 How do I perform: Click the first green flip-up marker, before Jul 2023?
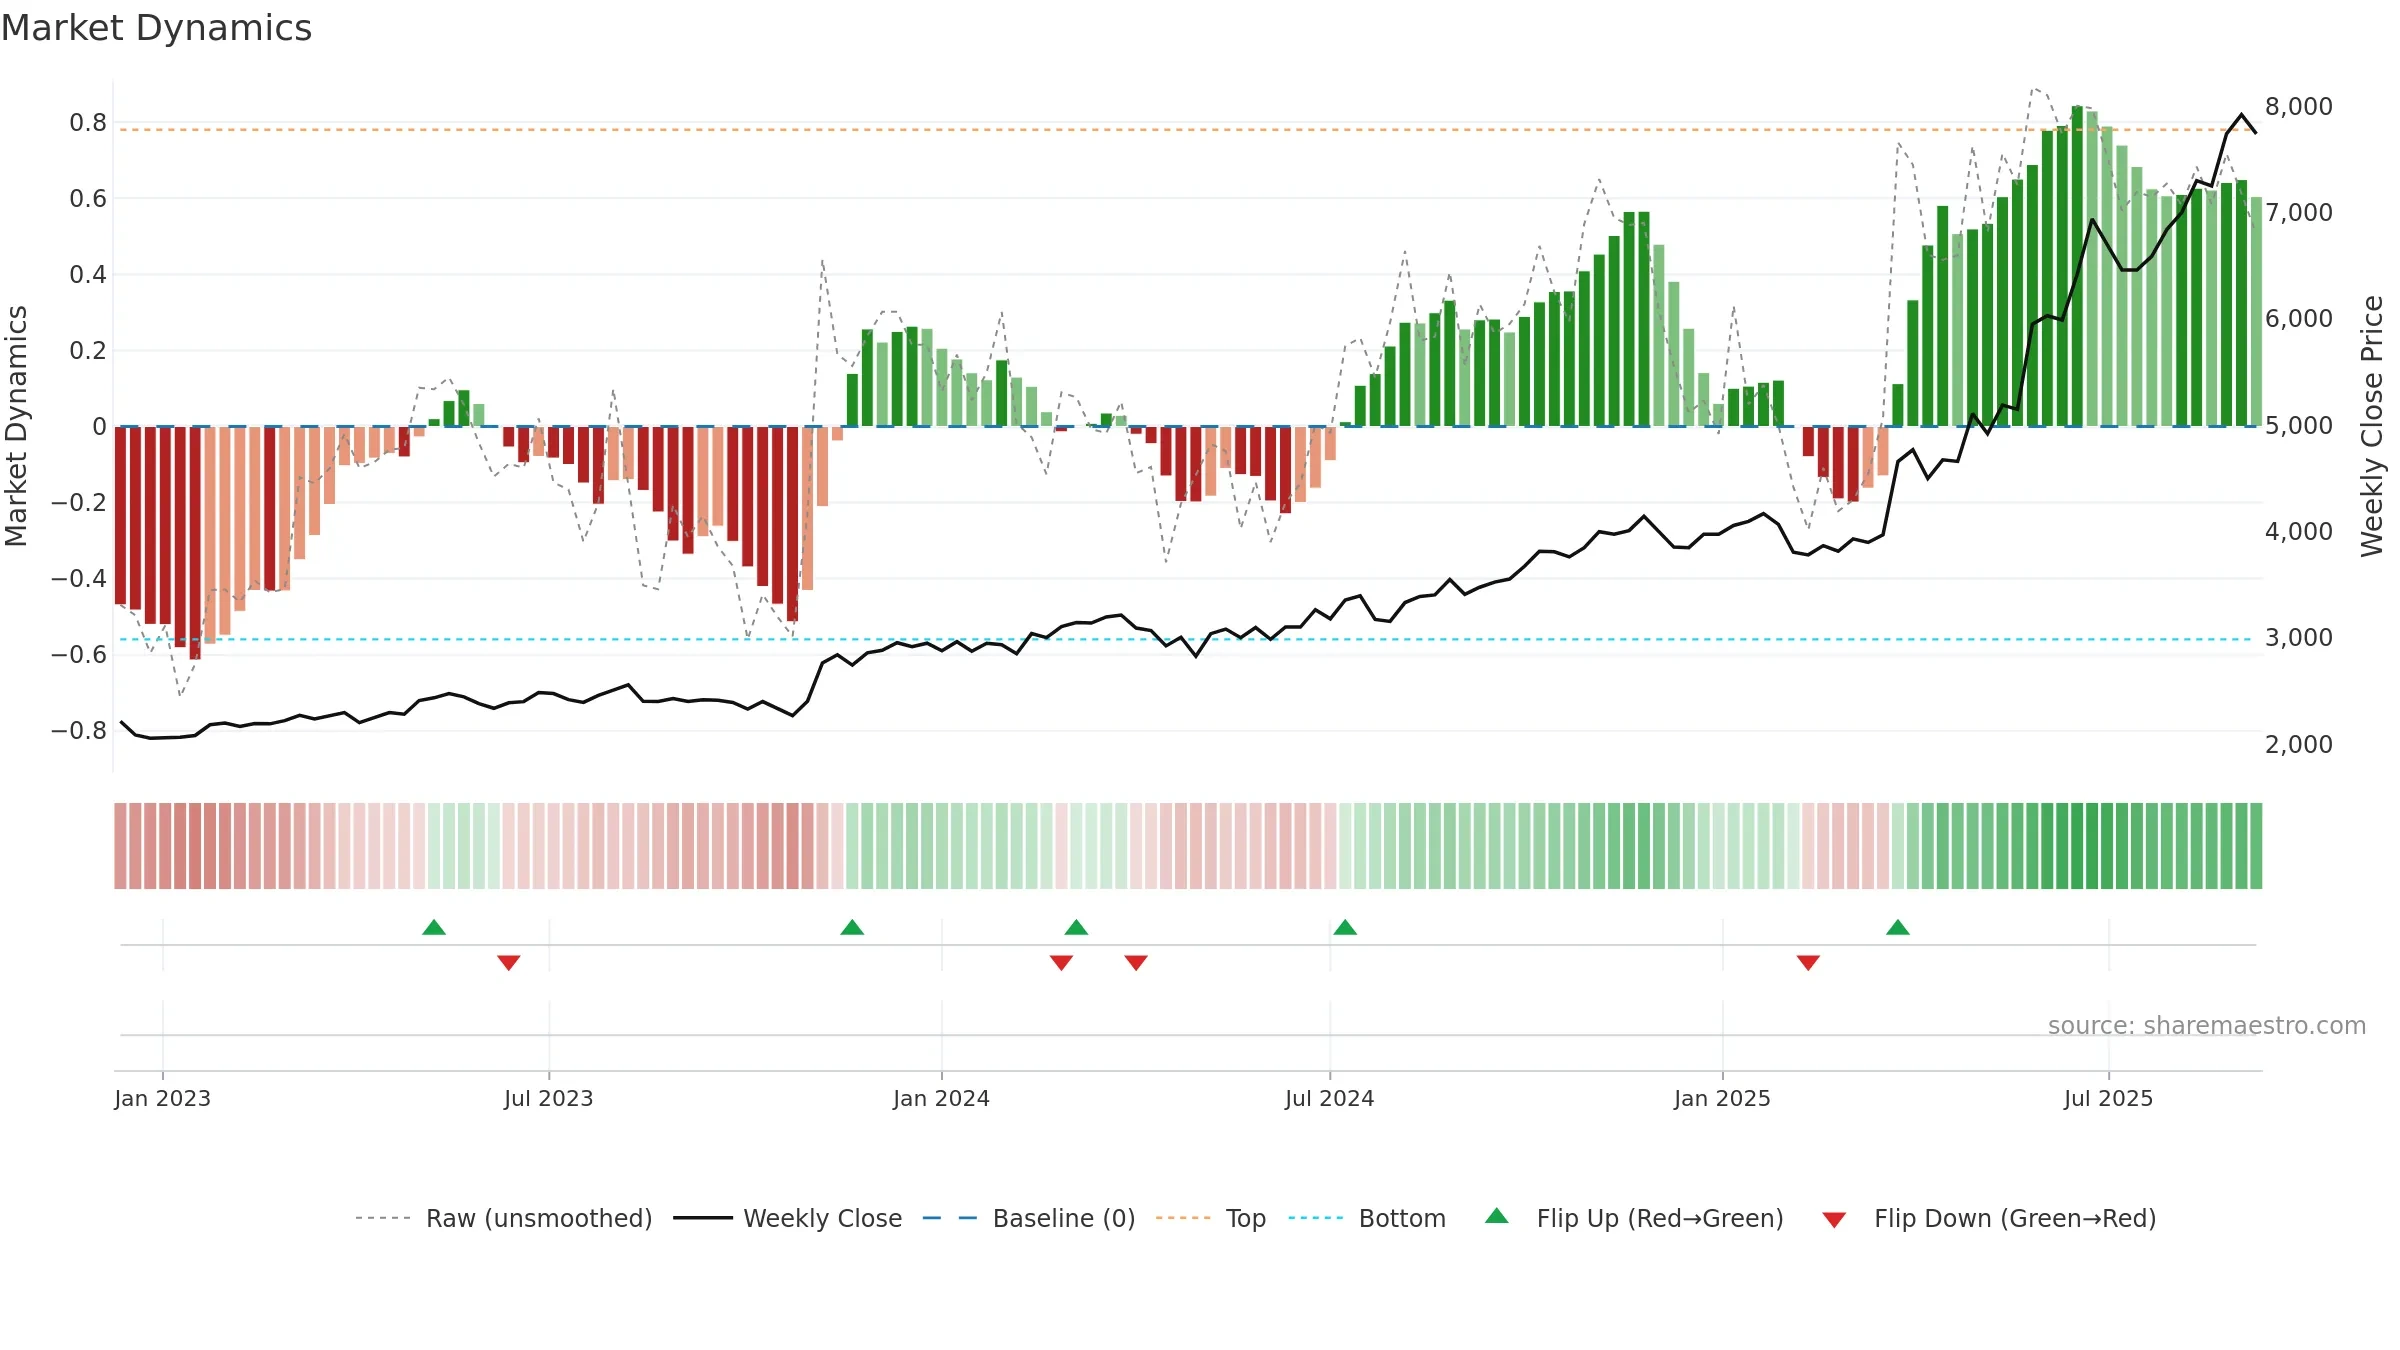tap(434, 927)
